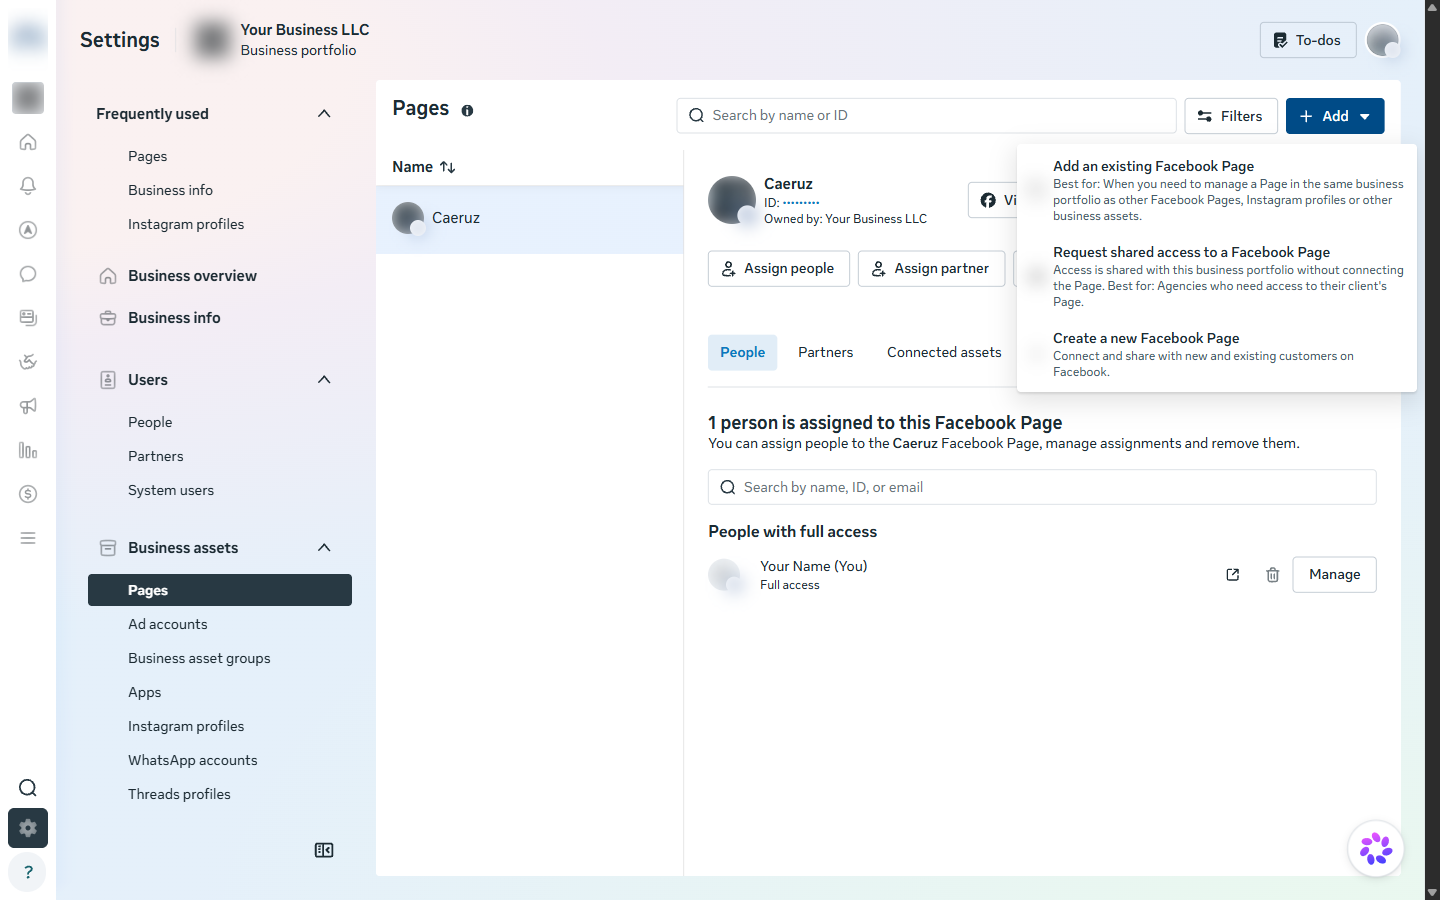This screenshot has width=1440, height=900.
Task: Focus the Search by name, ID, or email field
Action: click(x=1042, y=487)
